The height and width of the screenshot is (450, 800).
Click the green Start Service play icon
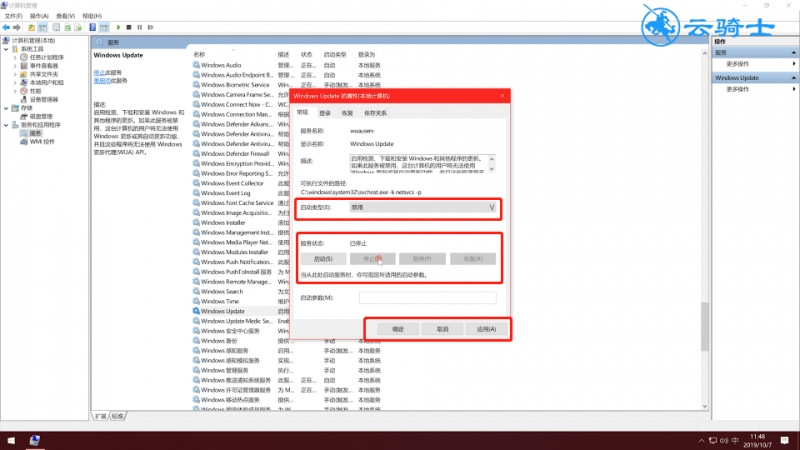pos(118,28)
